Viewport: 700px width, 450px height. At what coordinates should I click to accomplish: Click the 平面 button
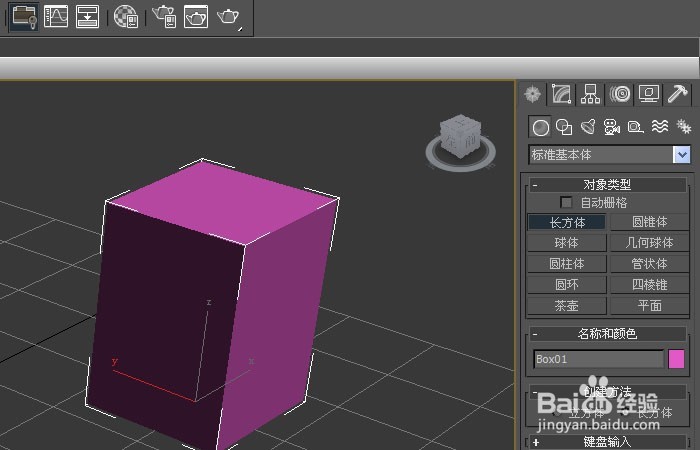click(650, 306)
